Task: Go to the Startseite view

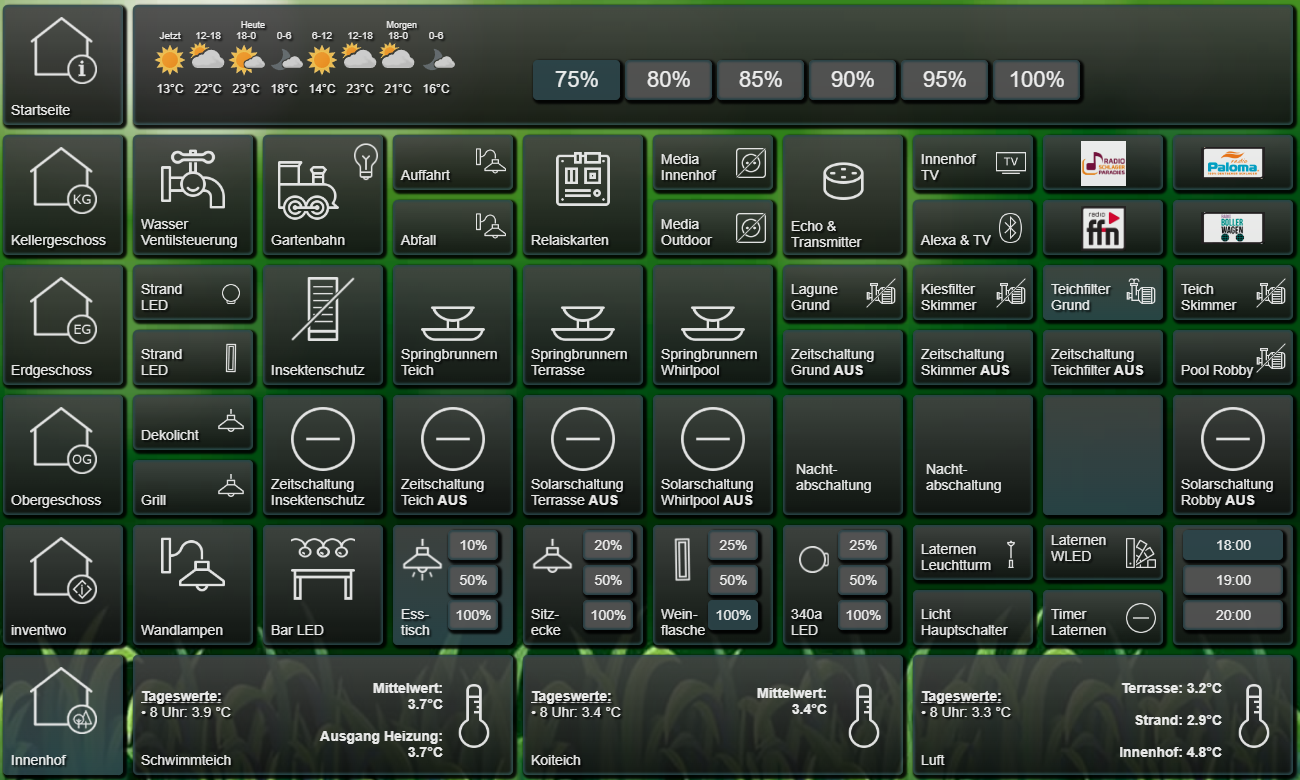Action: 64,66
